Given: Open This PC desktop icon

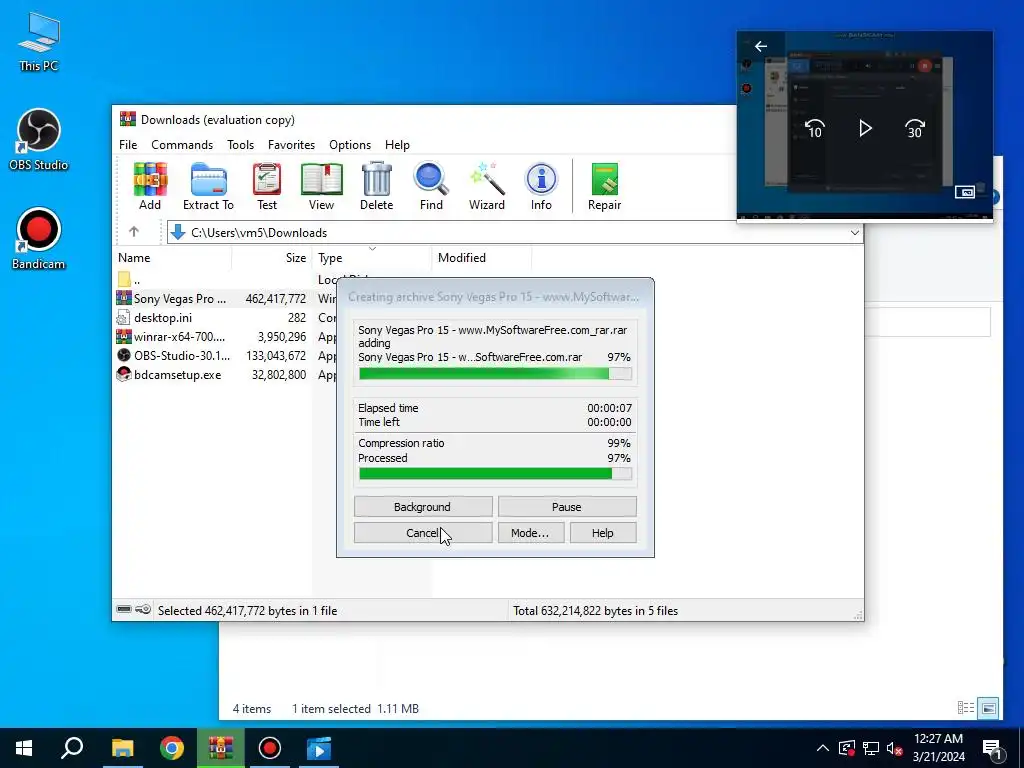Looking at the screenshot, I should (x=39, y=42).
